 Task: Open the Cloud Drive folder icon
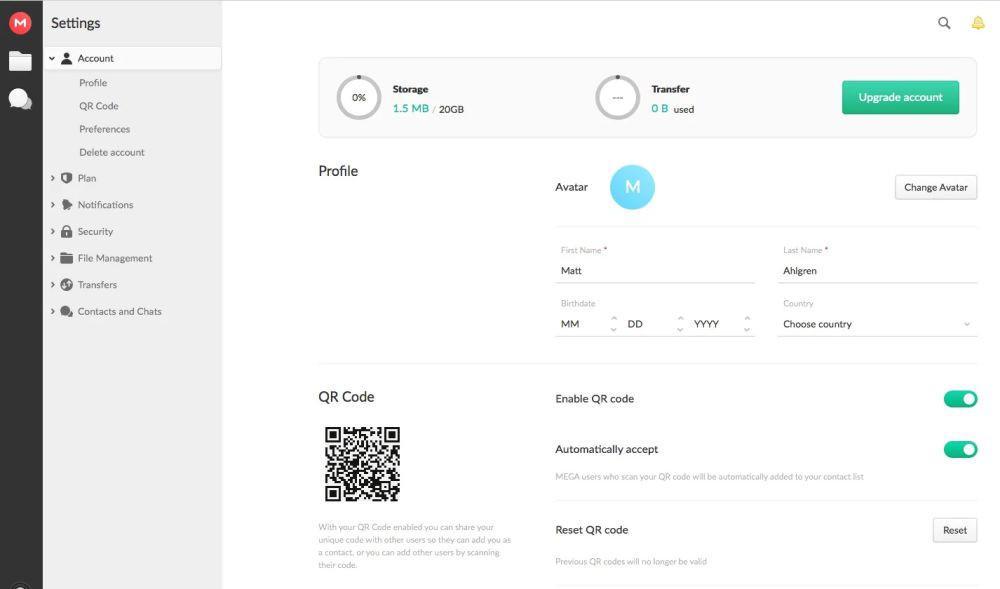(20, 61)
